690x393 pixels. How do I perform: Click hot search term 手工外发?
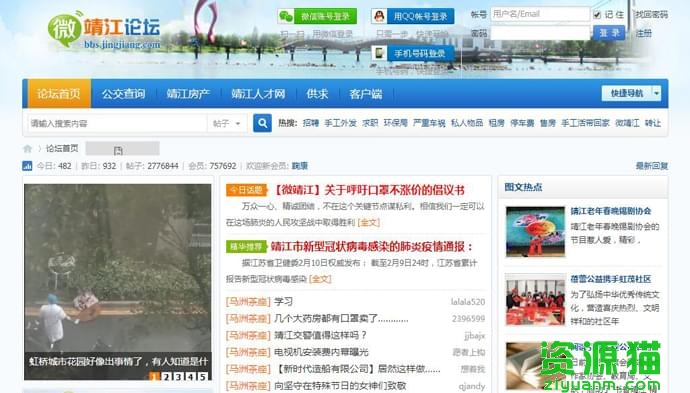pos(341,123)
